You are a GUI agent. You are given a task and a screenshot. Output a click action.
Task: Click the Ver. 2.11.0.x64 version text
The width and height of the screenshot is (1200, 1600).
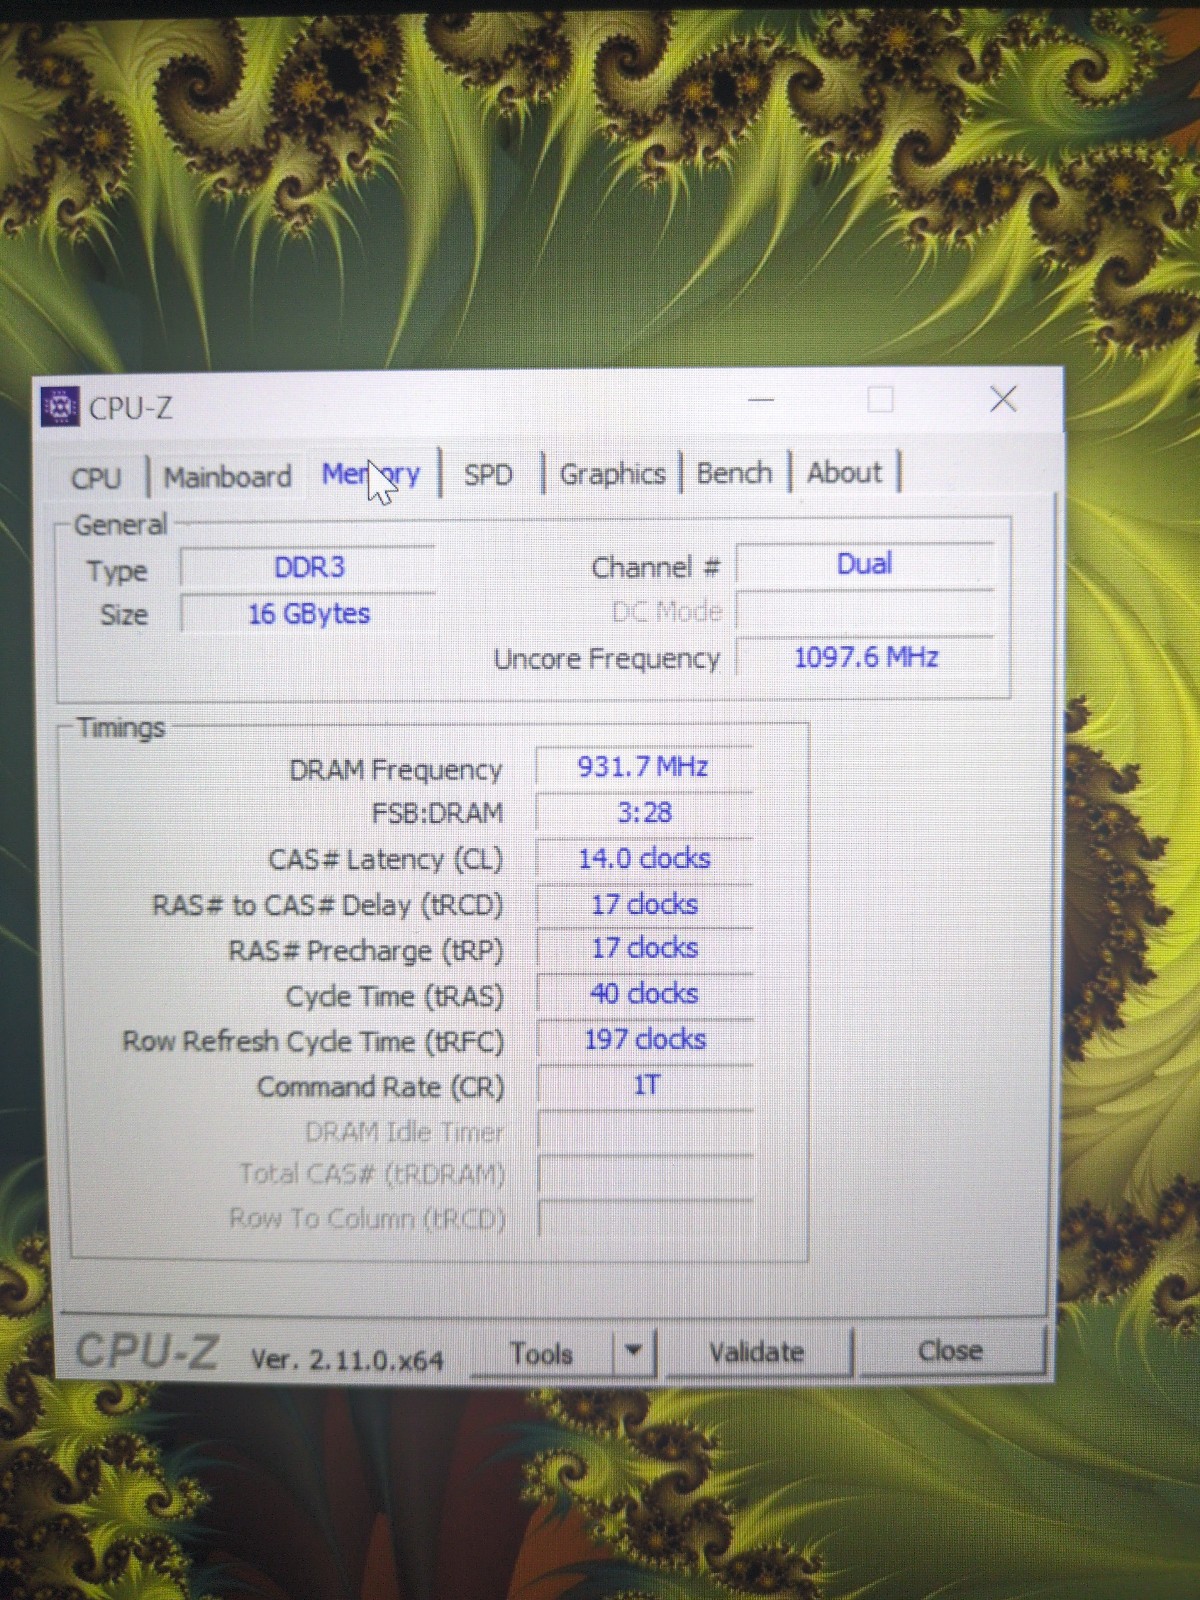coord(347,1360)
